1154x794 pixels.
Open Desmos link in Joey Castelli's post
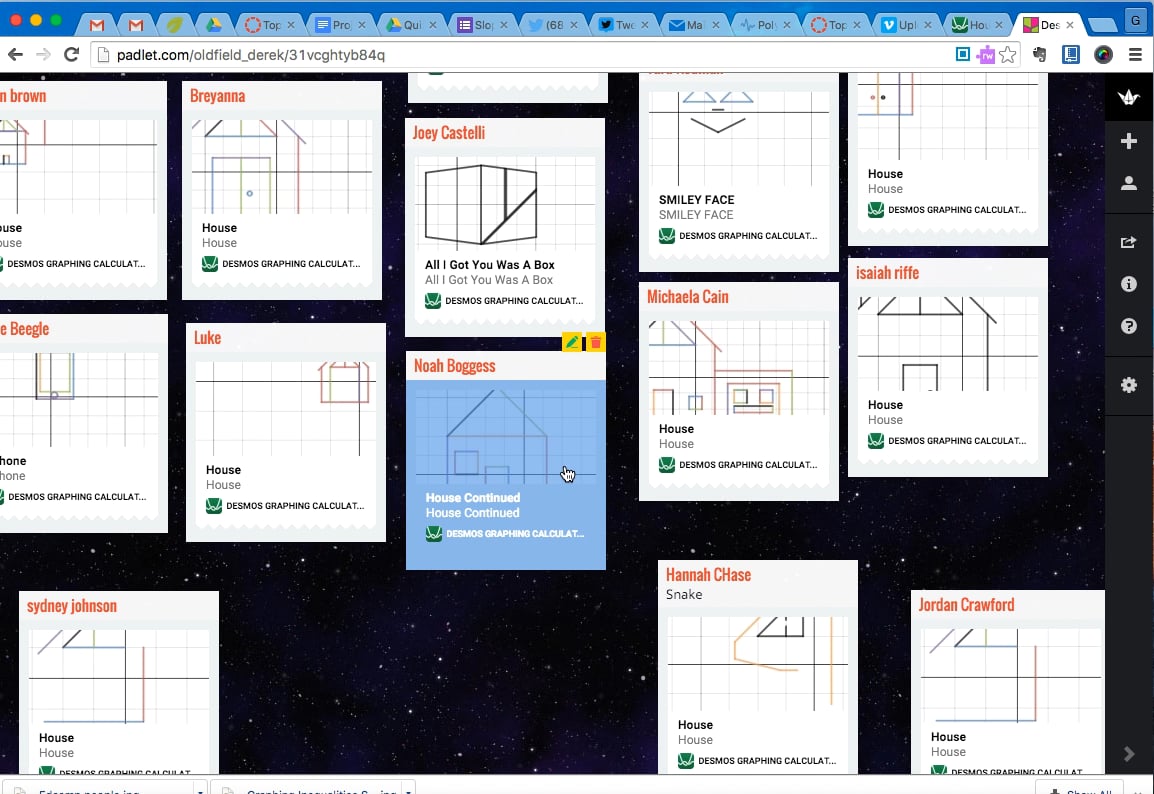point(504,301)
